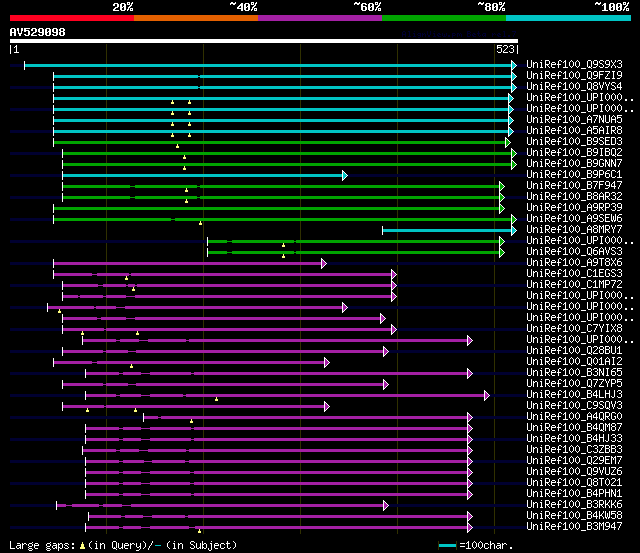Select the UniRef100_Q01AI2 label
Screen dimensions: 640x553
[574, 362]
